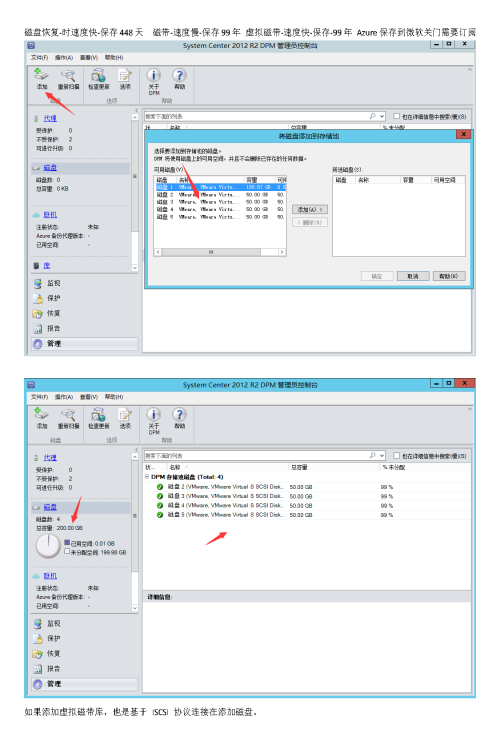This screenshot has width=500, height=748.
Task: Open 库 link in upper console sidebar
Action: point(47,265)
